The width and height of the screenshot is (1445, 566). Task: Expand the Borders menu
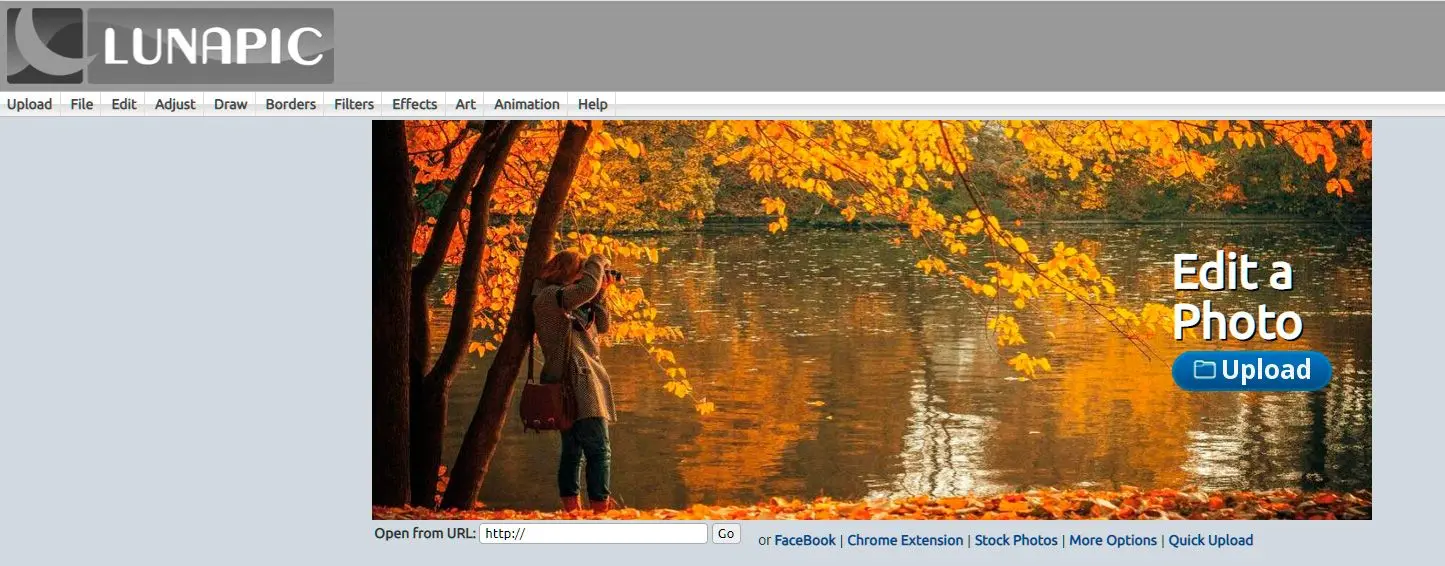coord(290,104)
